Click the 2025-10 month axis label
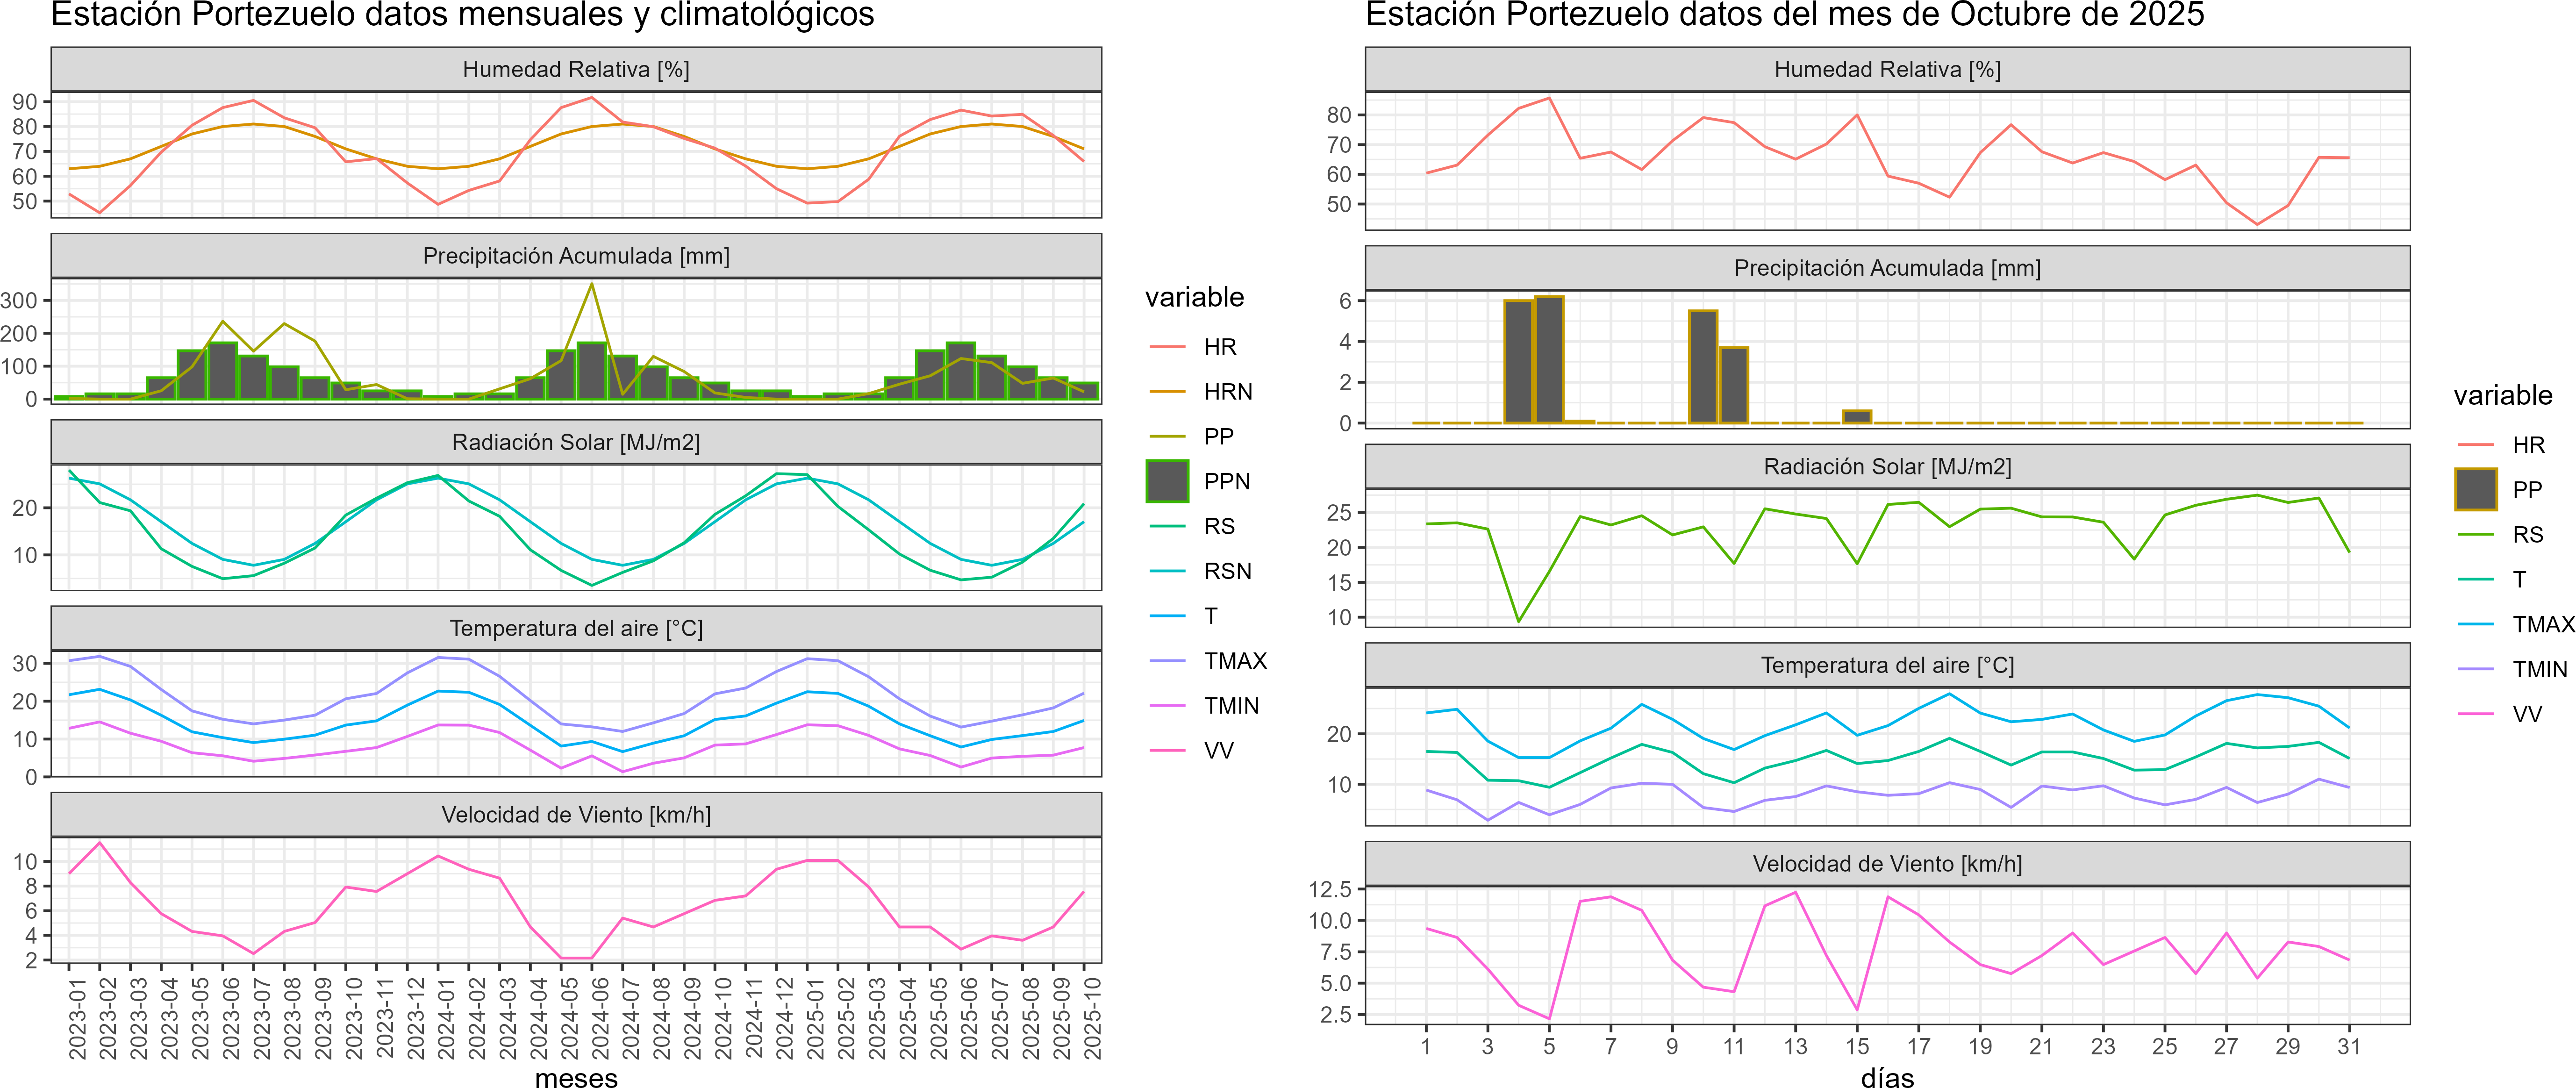2576x1088 pixels. (x=1093, y=1017)
